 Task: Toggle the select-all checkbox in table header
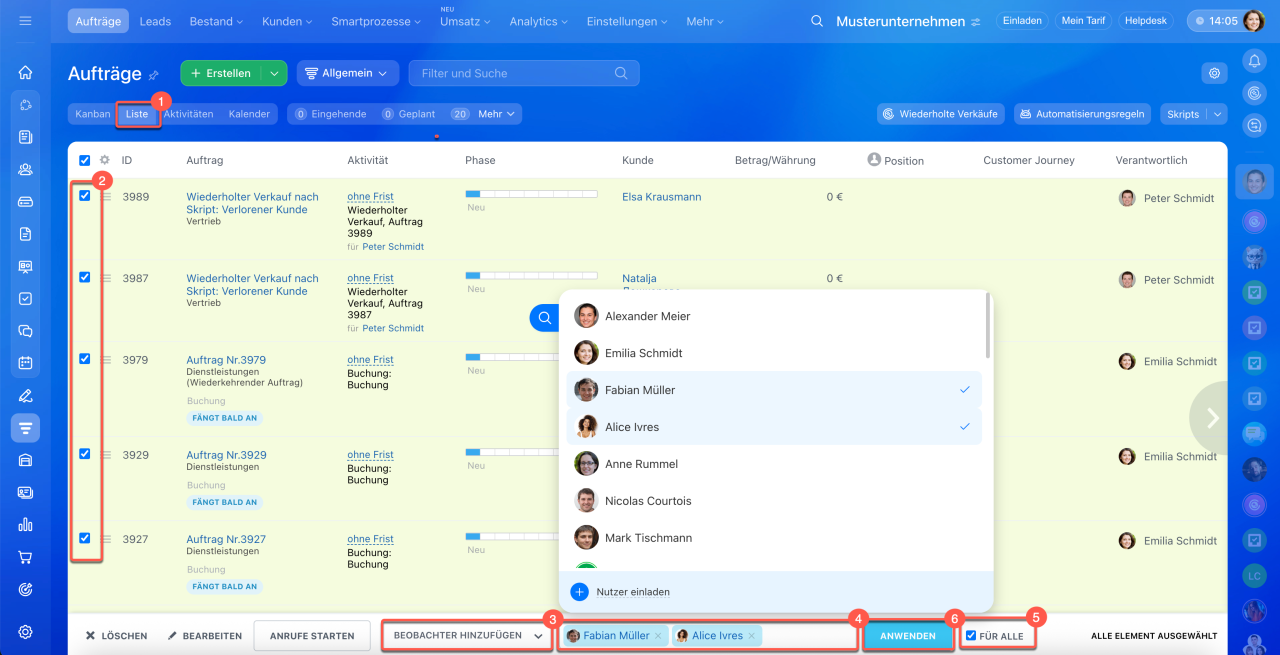click(x=85, y=160)
